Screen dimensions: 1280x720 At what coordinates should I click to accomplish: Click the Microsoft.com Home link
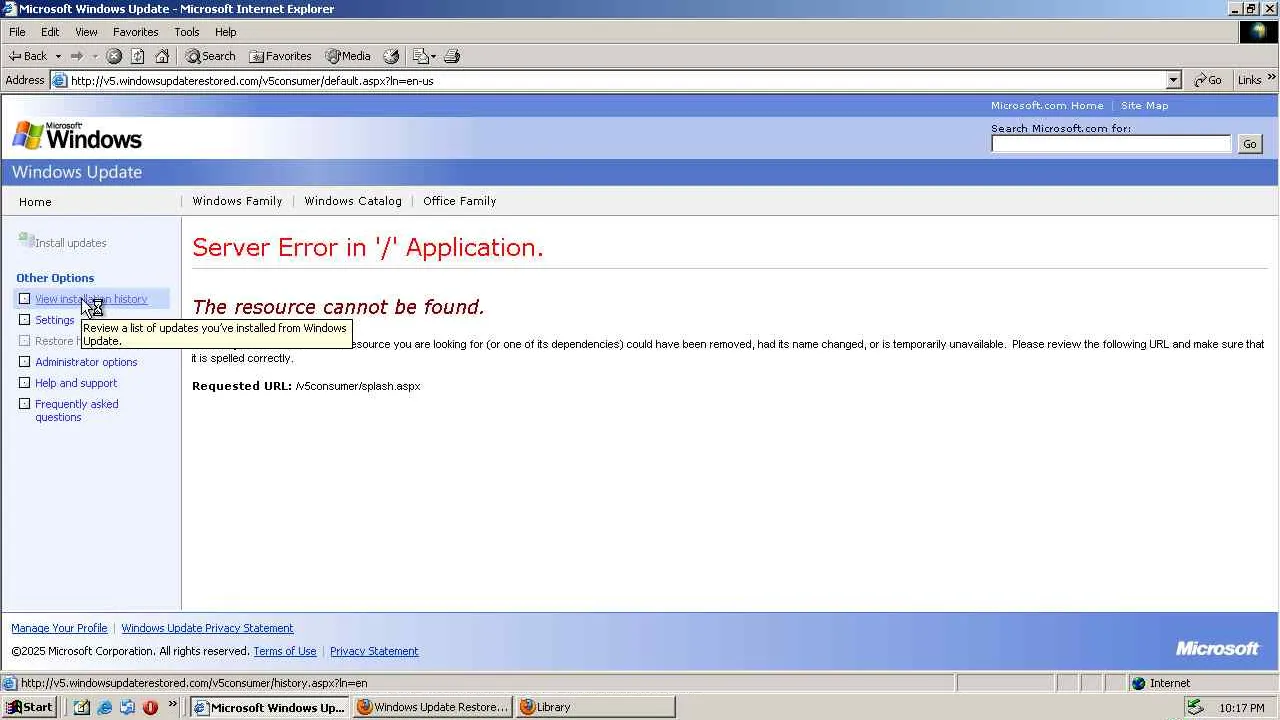click(x=1047, y=105)
